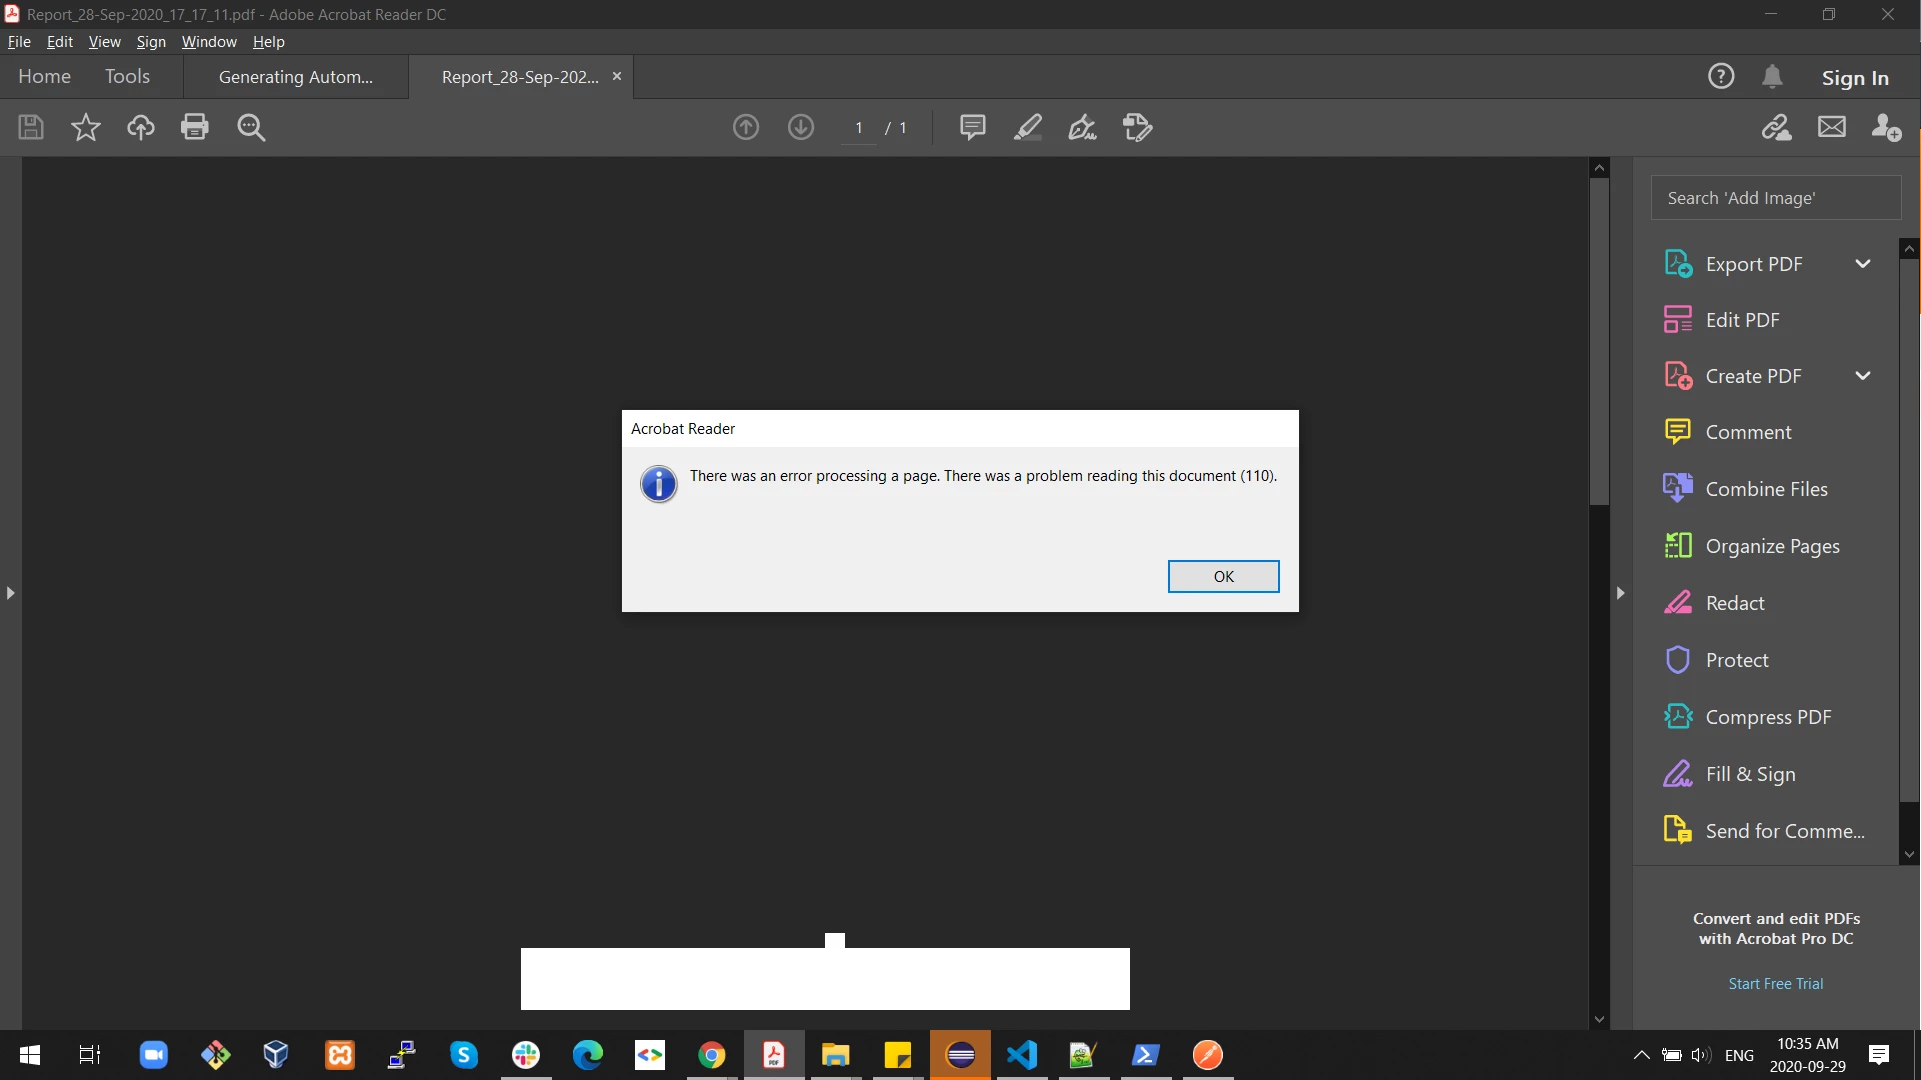Collapse right tools pane arrow
Screen dimensions: 1921x1080
click(x=1620, y=593)
